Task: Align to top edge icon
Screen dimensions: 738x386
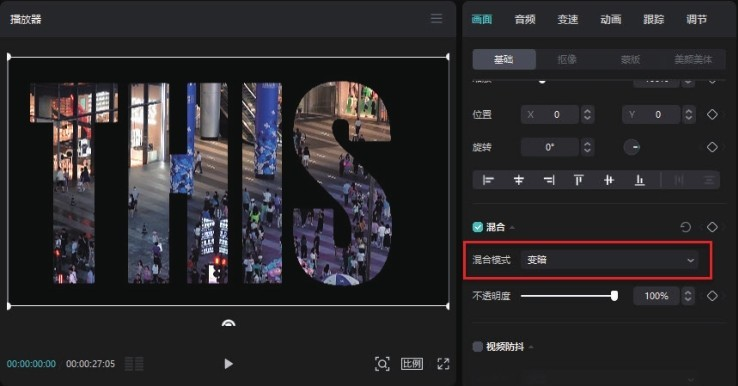Action: (578, 180)
